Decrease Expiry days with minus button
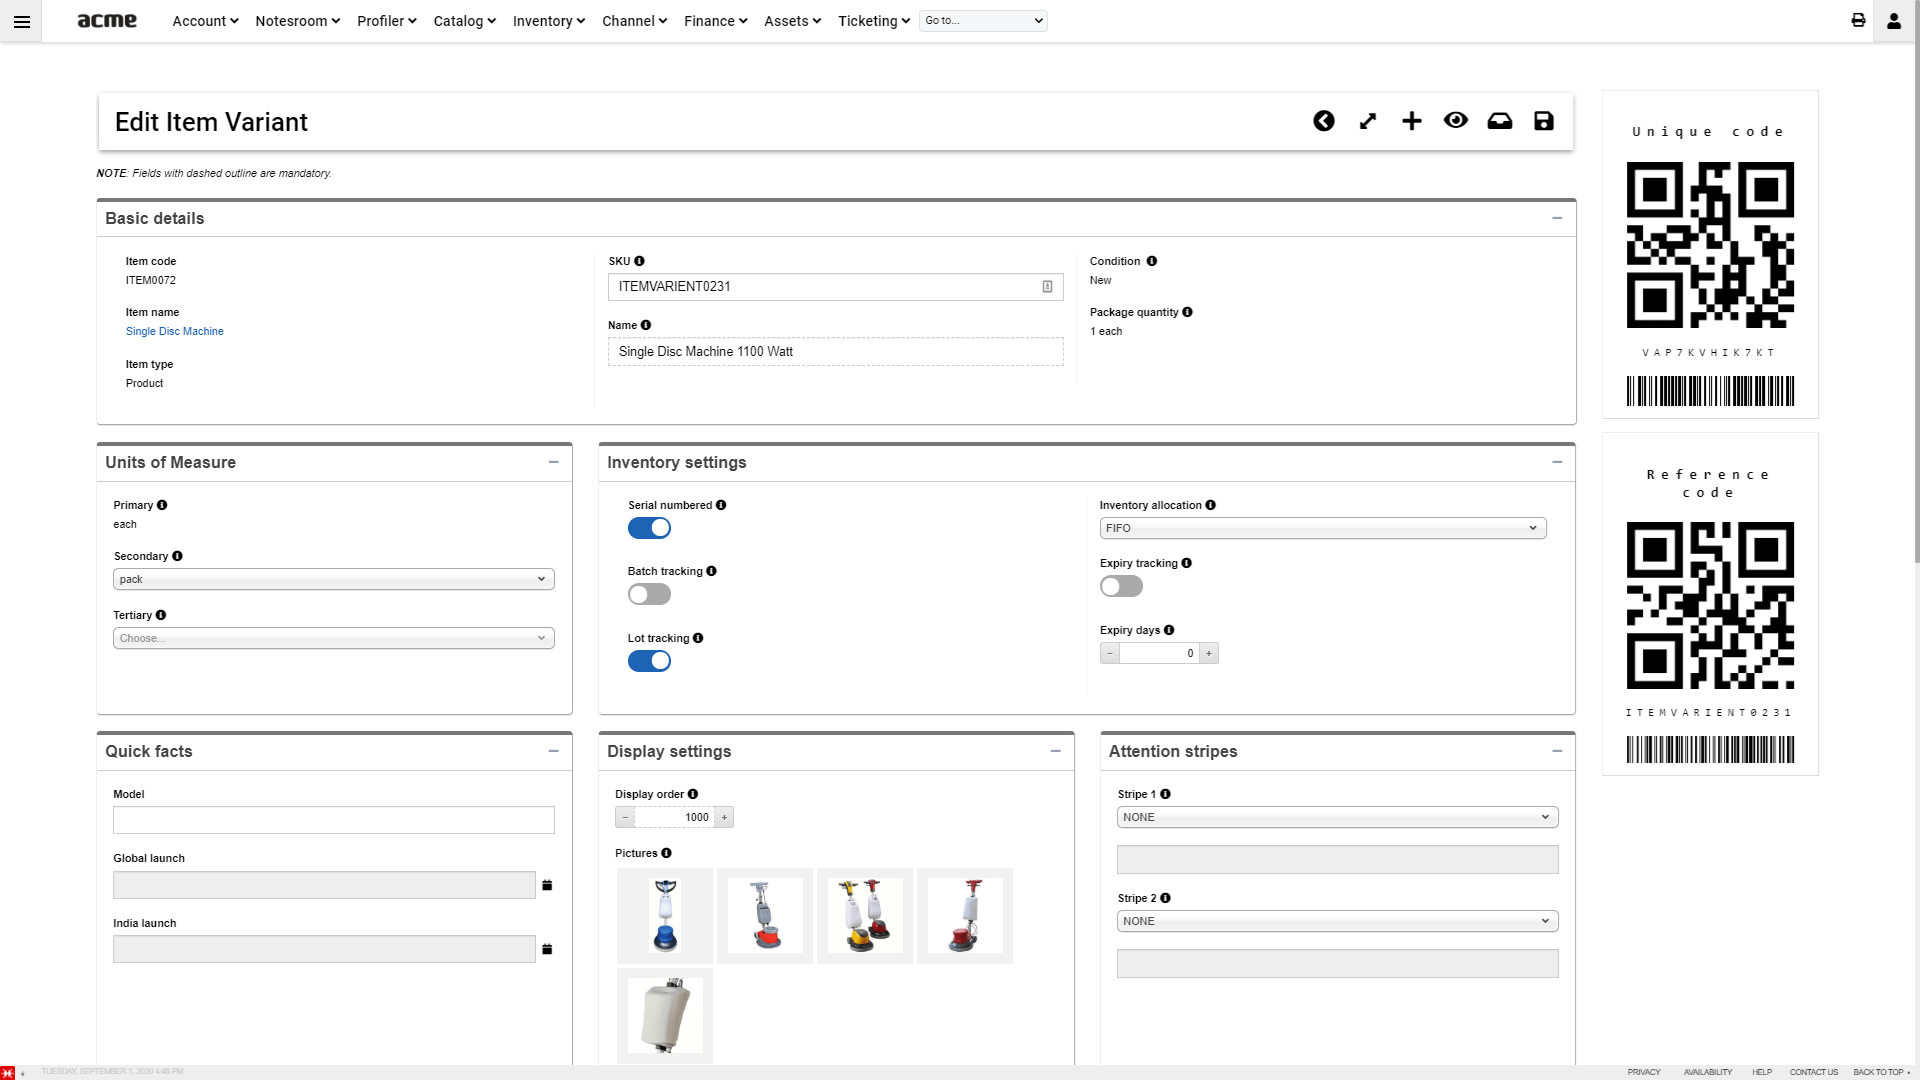This screenshot has width=1920, height=1080. click(x=1110, y=653)
